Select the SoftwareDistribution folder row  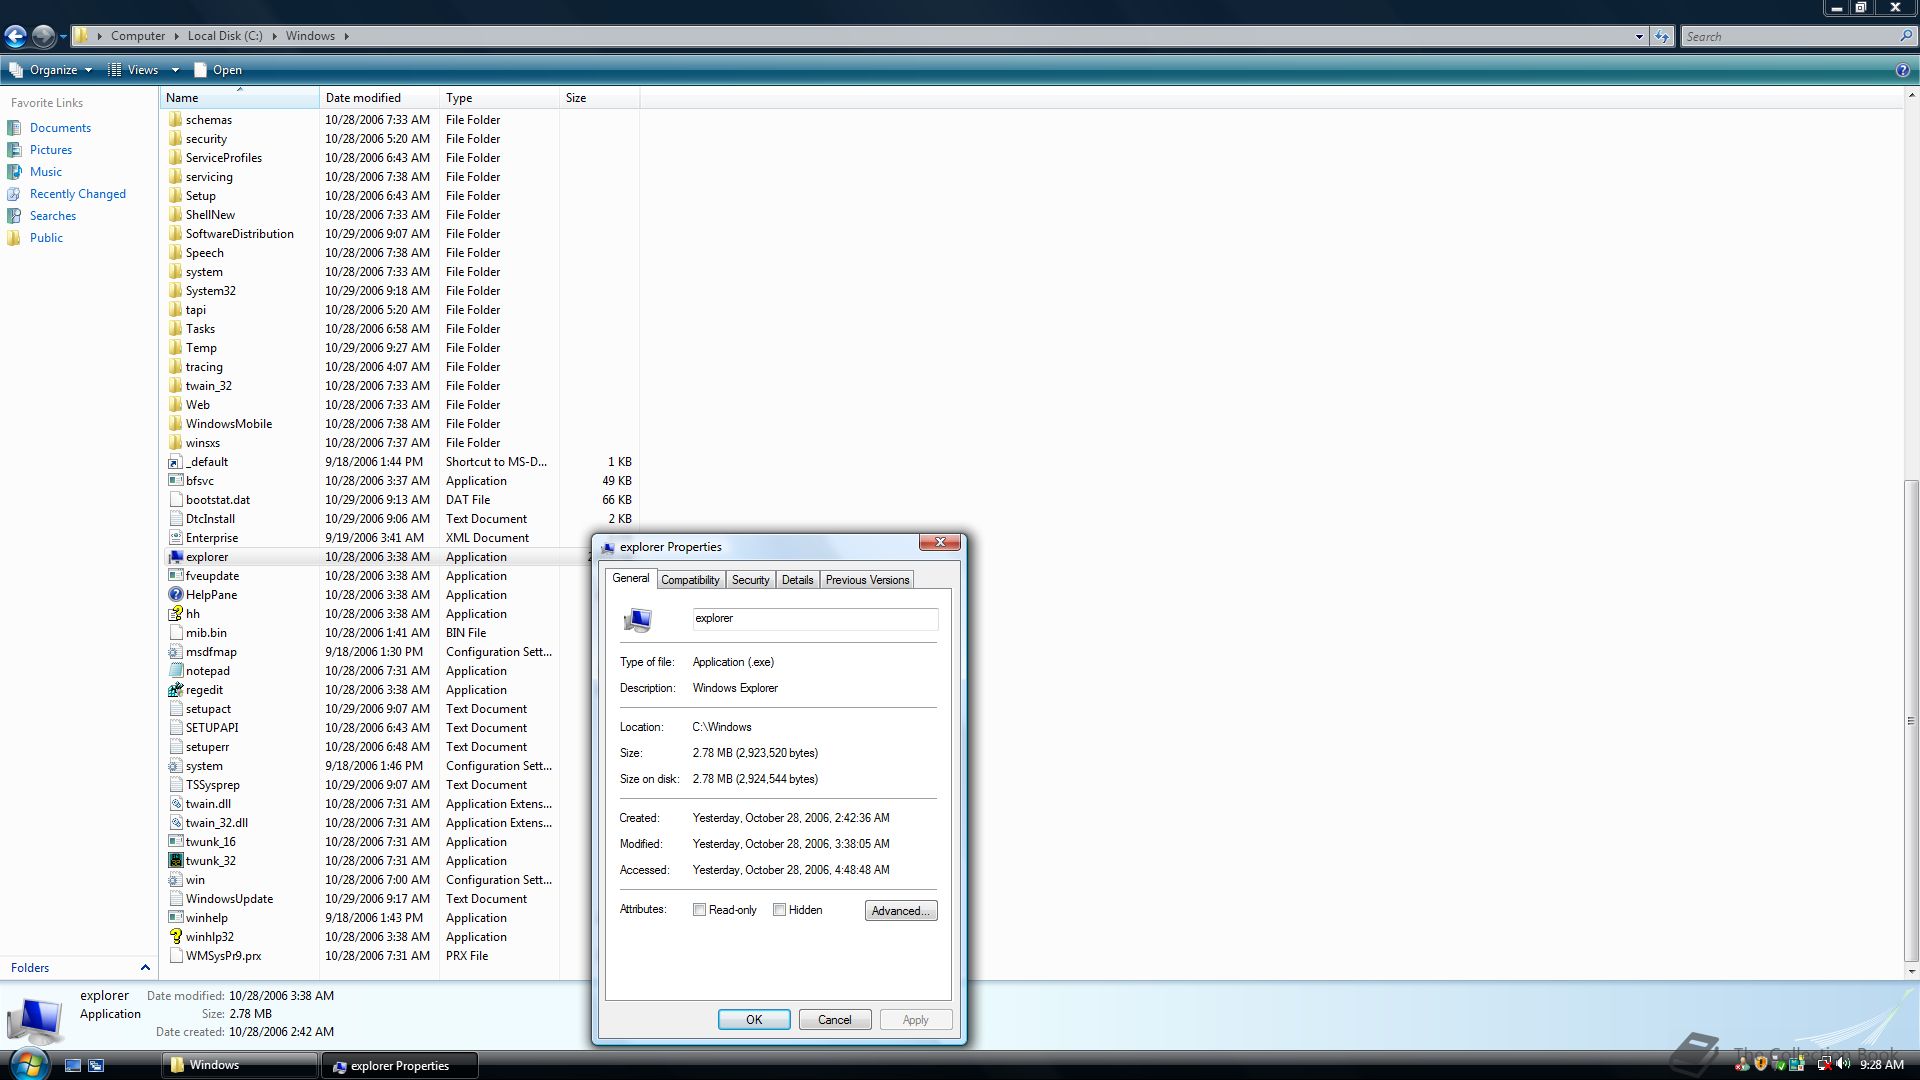coord(400,234)
